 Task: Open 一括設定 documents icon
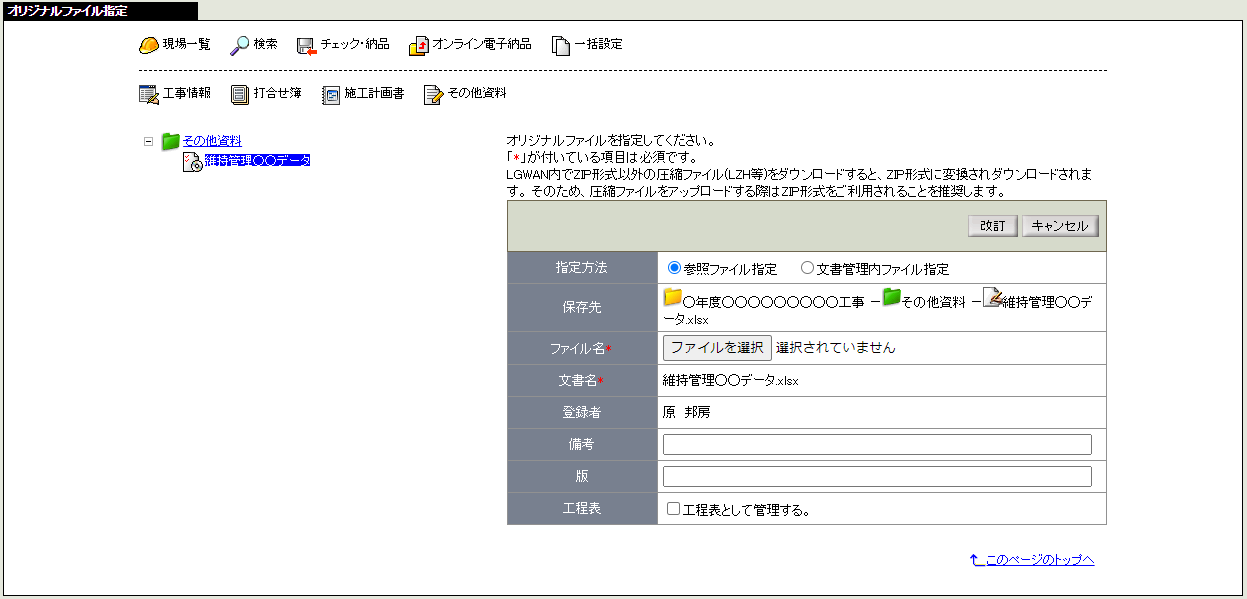(561, 45)
